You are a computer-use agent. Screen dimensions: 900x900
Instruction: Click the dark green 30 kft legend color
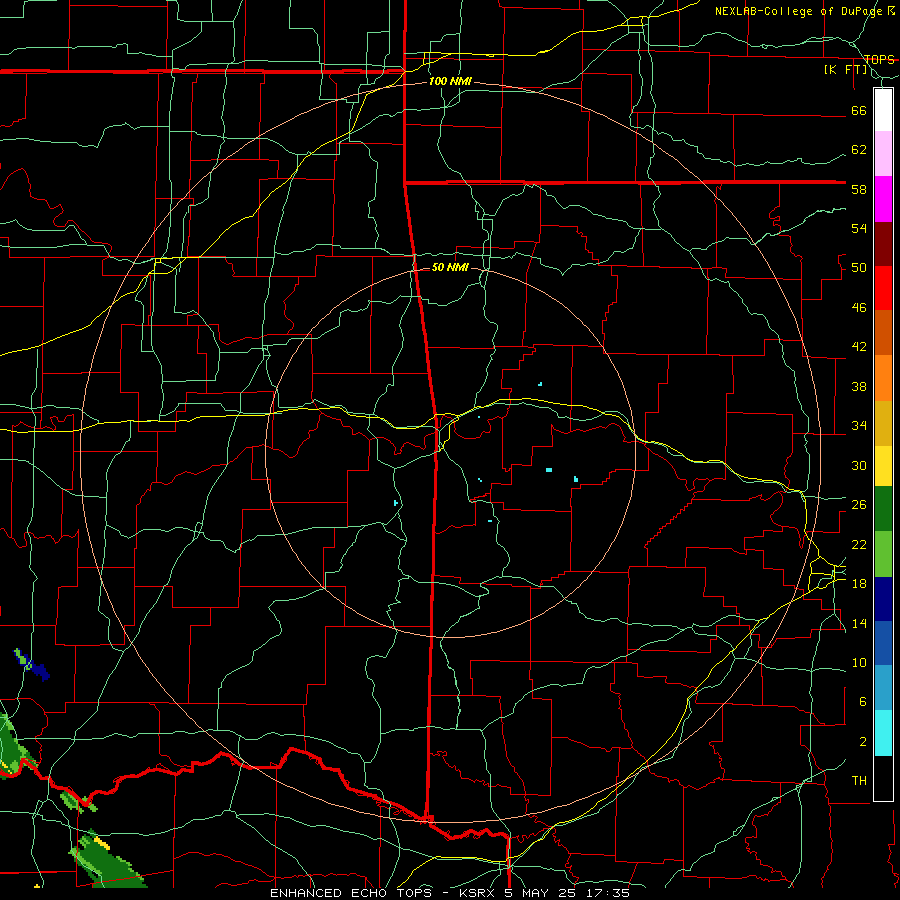[x=883, y=509]
